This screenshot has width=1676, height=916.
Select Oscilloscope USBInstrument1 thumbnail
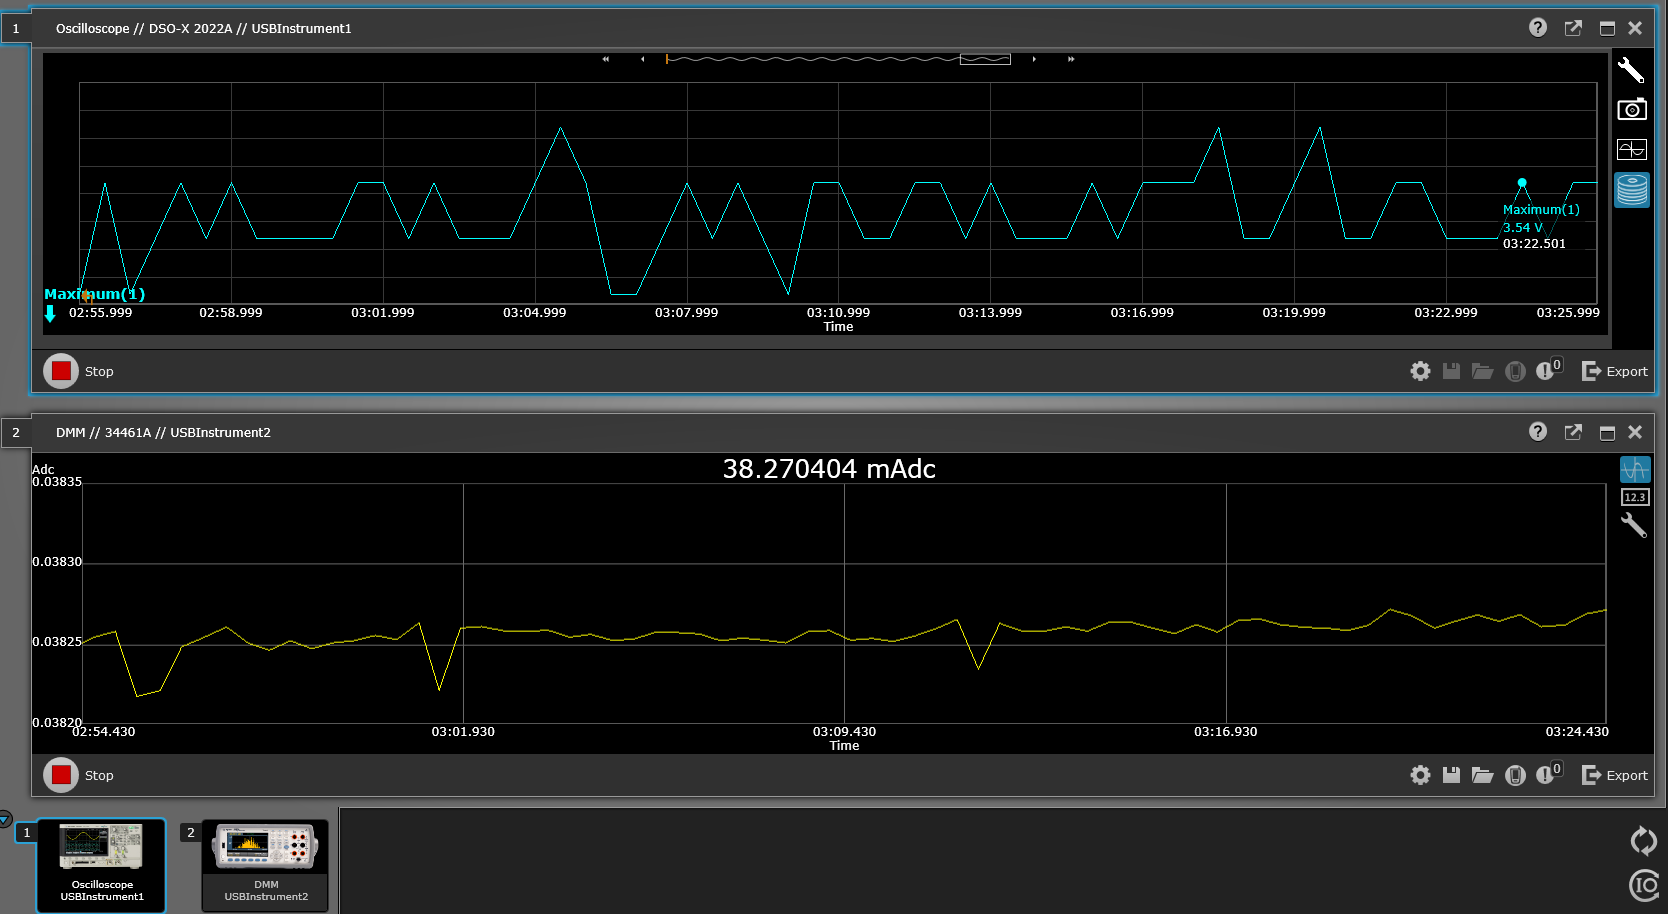point(101,865)
